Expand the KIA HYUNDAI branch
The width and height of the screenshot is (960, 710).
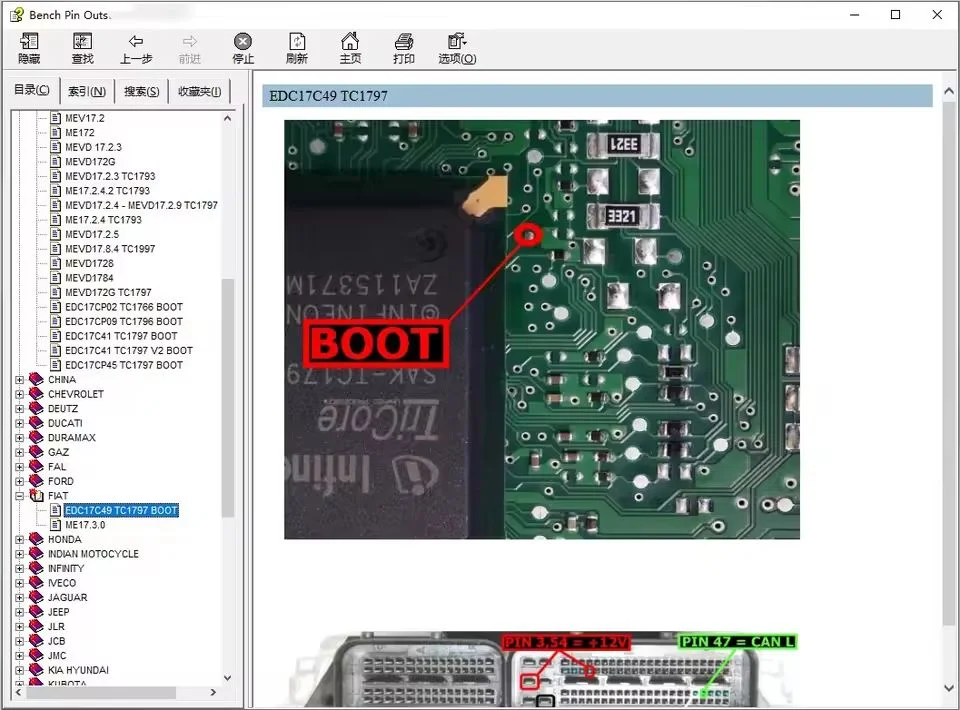[x=20, y=670]
